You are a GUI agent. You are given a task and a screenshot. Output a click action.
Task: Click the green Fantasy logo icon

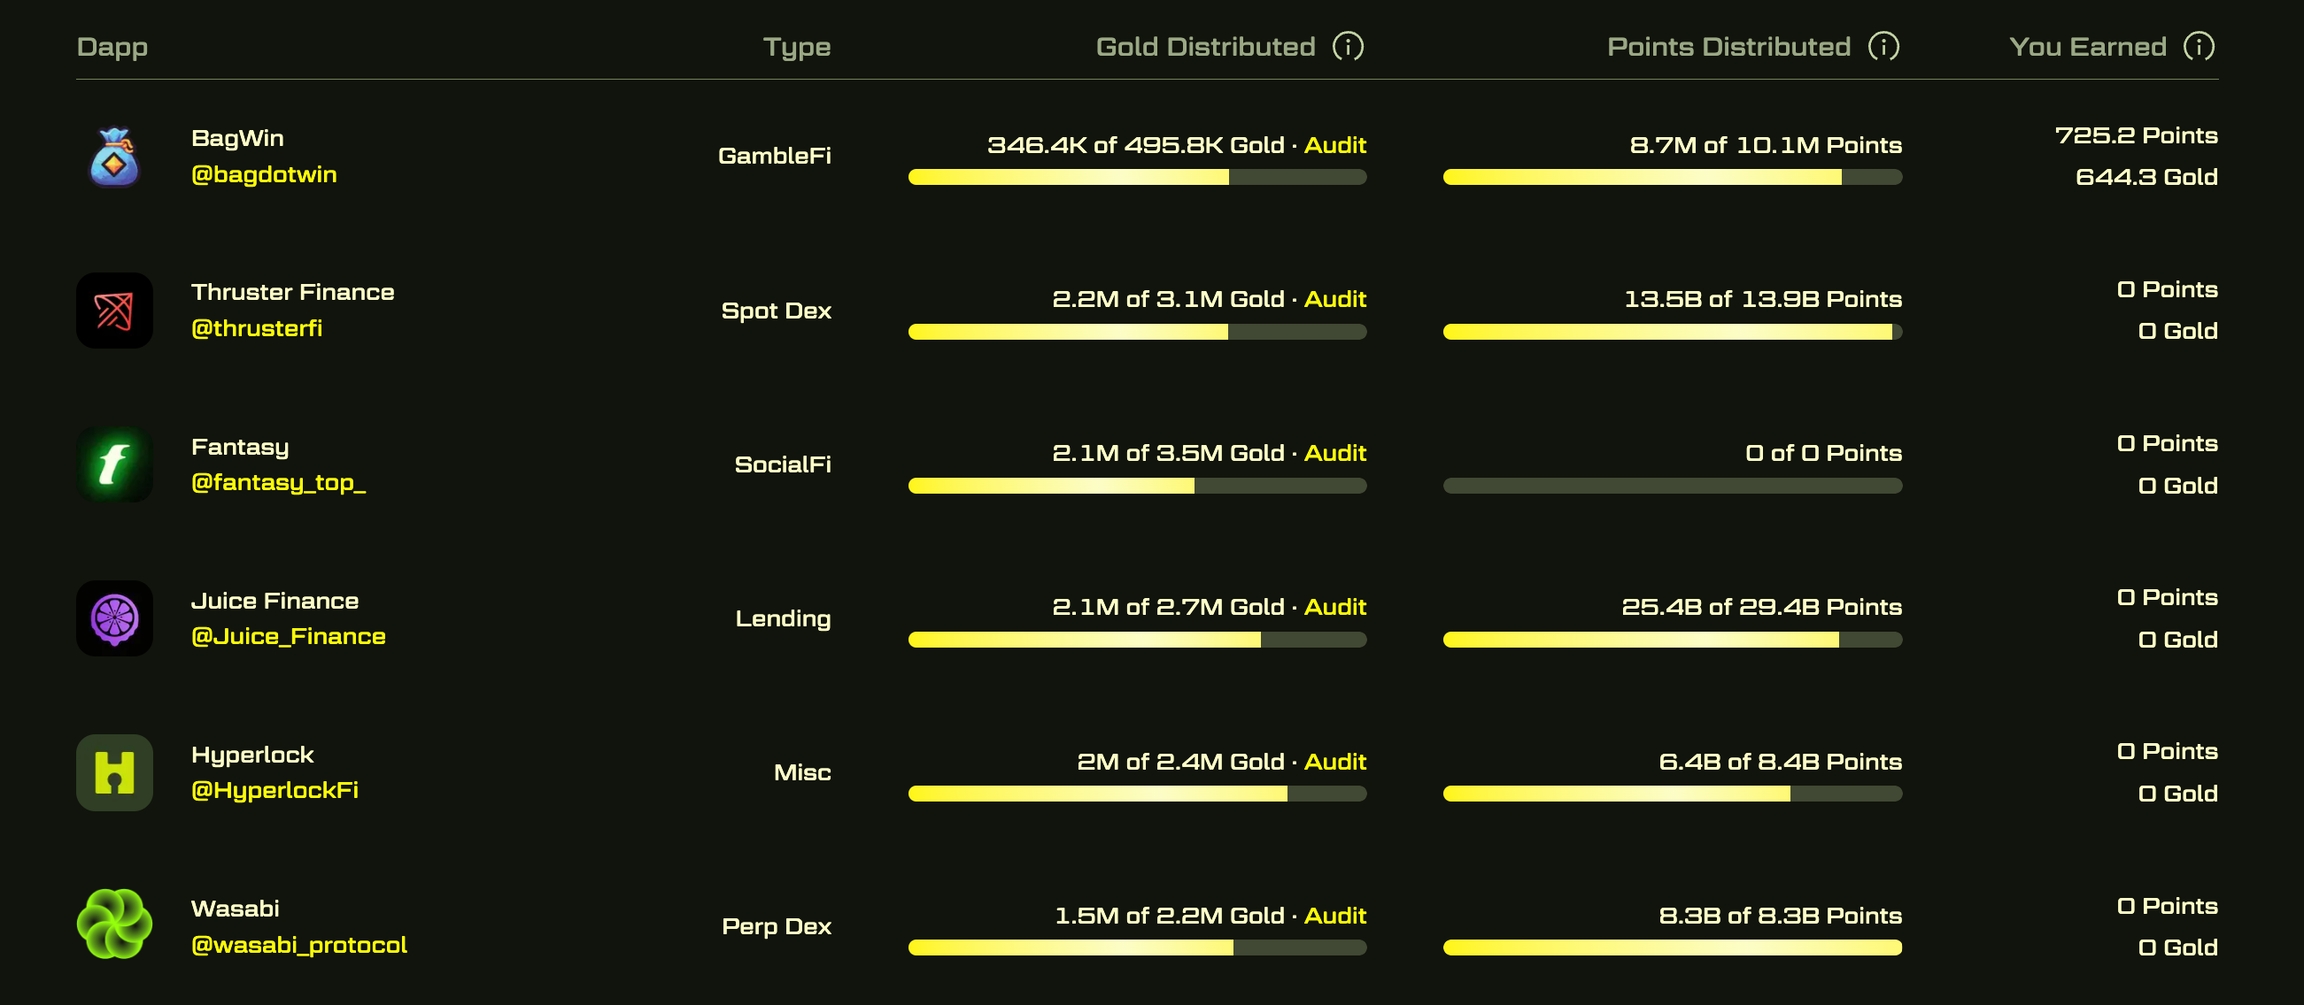coord(114,465)
